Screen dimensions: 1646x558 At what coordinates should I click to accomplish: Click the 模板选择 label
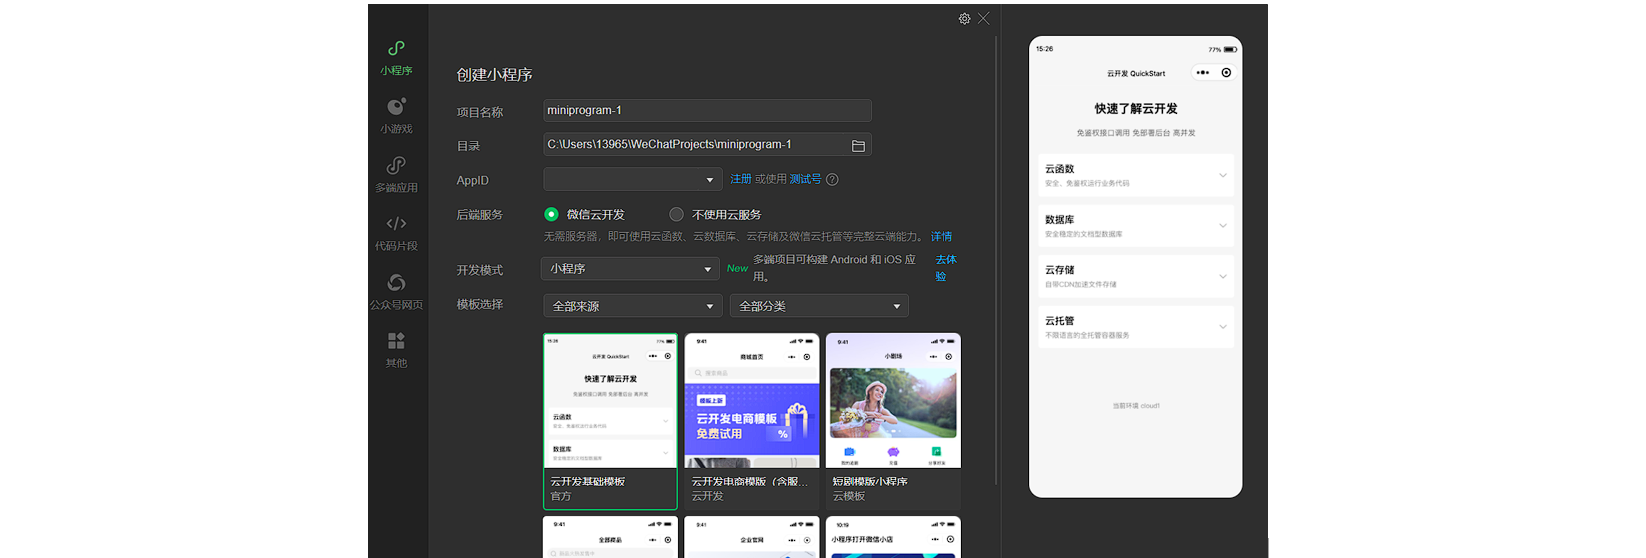[480, 305]
